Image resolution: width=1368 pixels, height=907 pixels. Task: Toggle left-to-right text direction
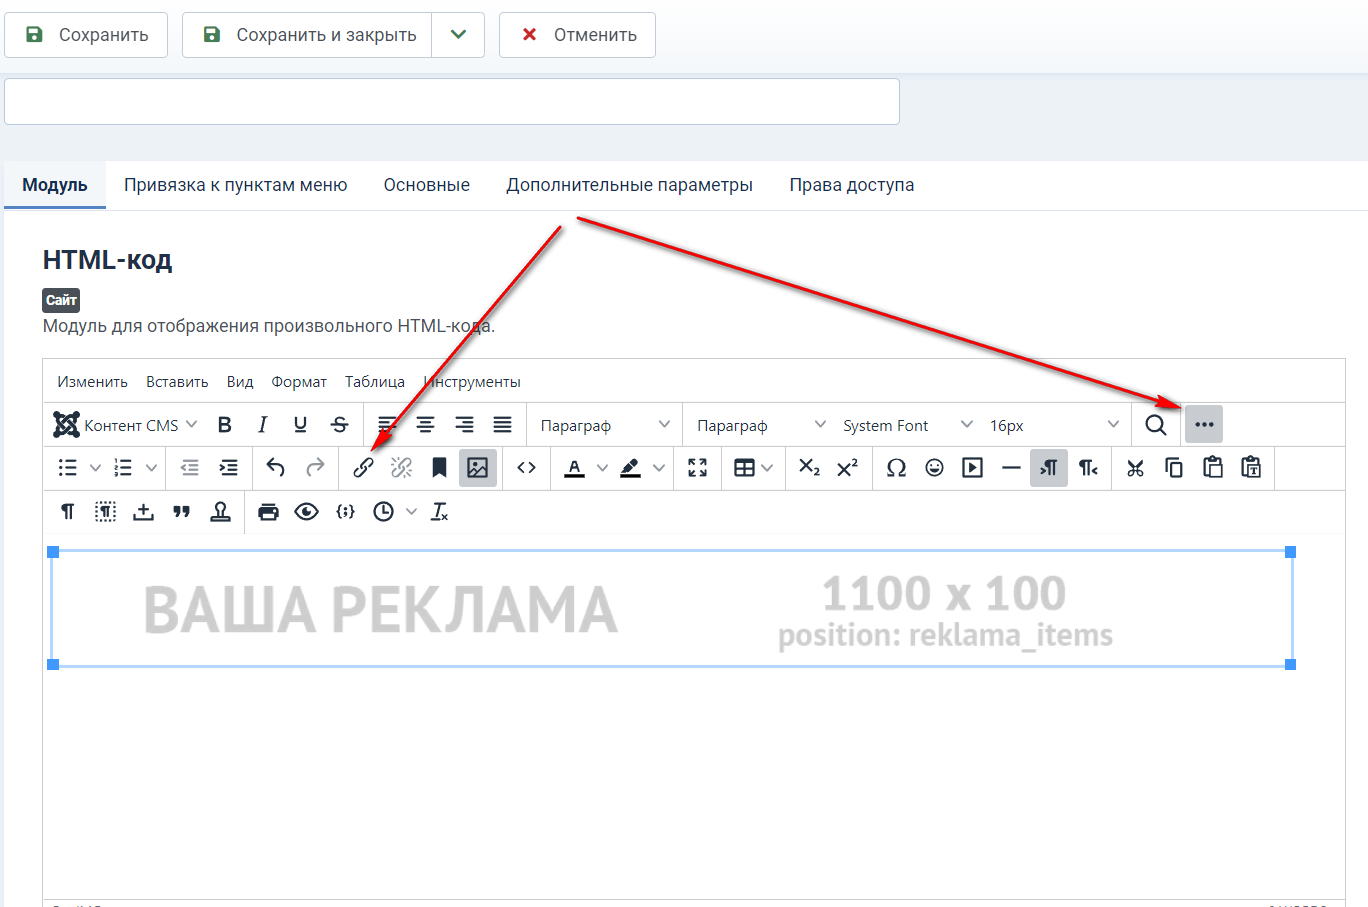click(1048, 468)
